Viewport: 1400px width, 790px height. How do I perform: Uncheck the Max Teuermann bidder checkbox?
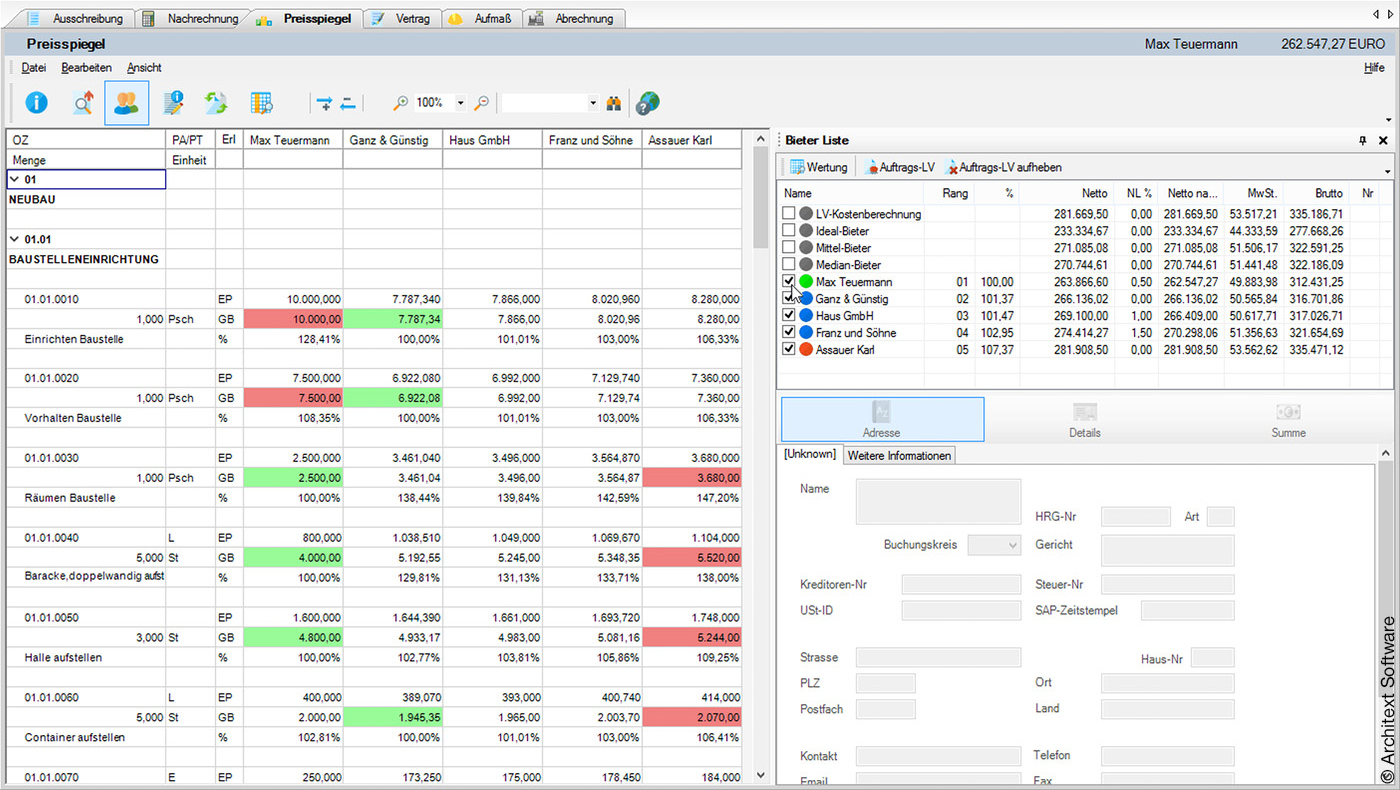788,281
